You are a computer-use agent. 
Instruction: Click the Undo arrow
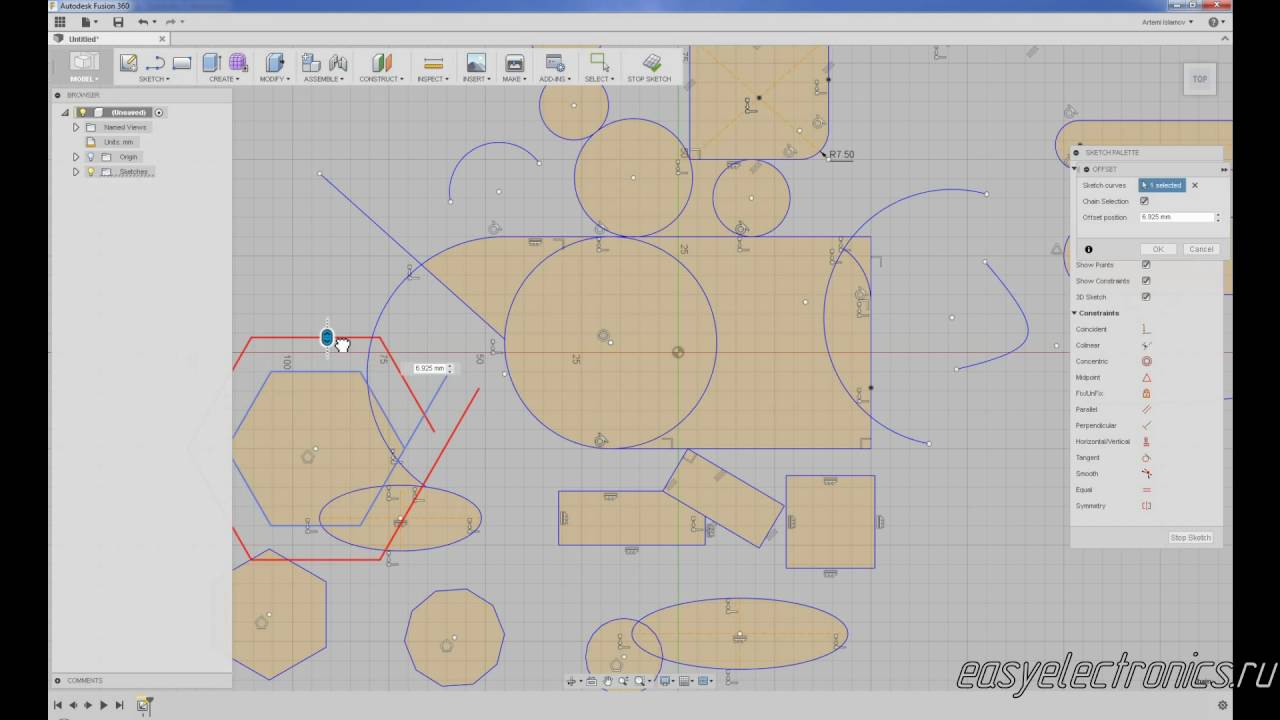[x=144, y=22]
